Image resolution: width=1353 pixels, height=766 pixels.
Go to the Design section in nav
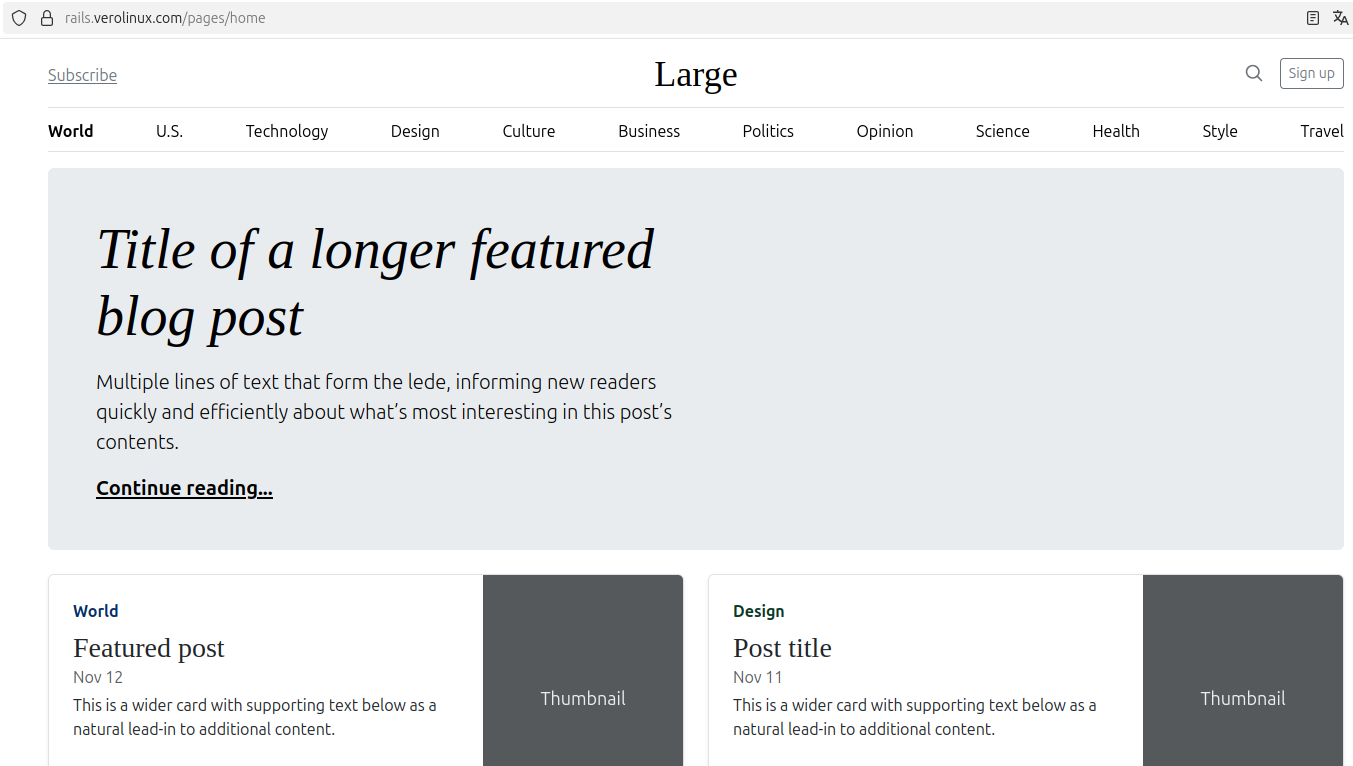[415, 131]
